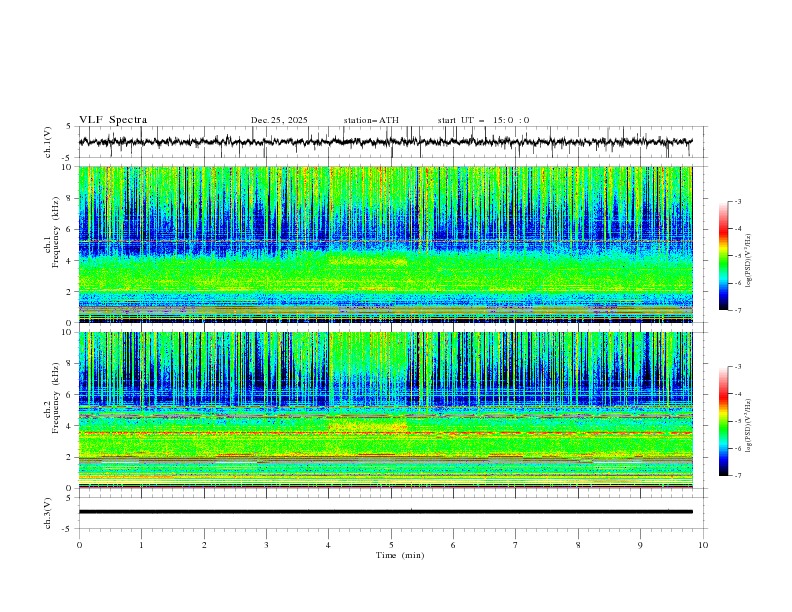Click the "Time (min)" x-axis label
The width and height of the screenshot is (792, 612).
click(x=400, y=555)
